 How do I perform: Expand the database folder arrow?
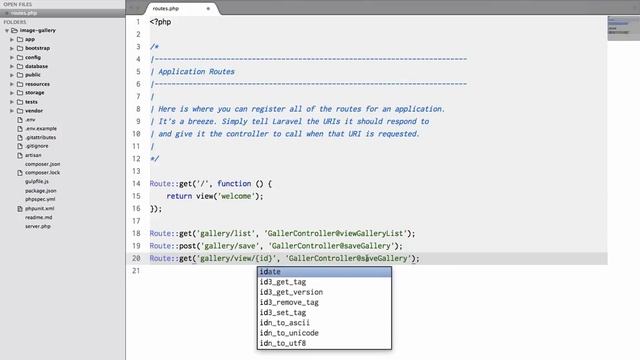pyautogui.click(x=12, y=66)
